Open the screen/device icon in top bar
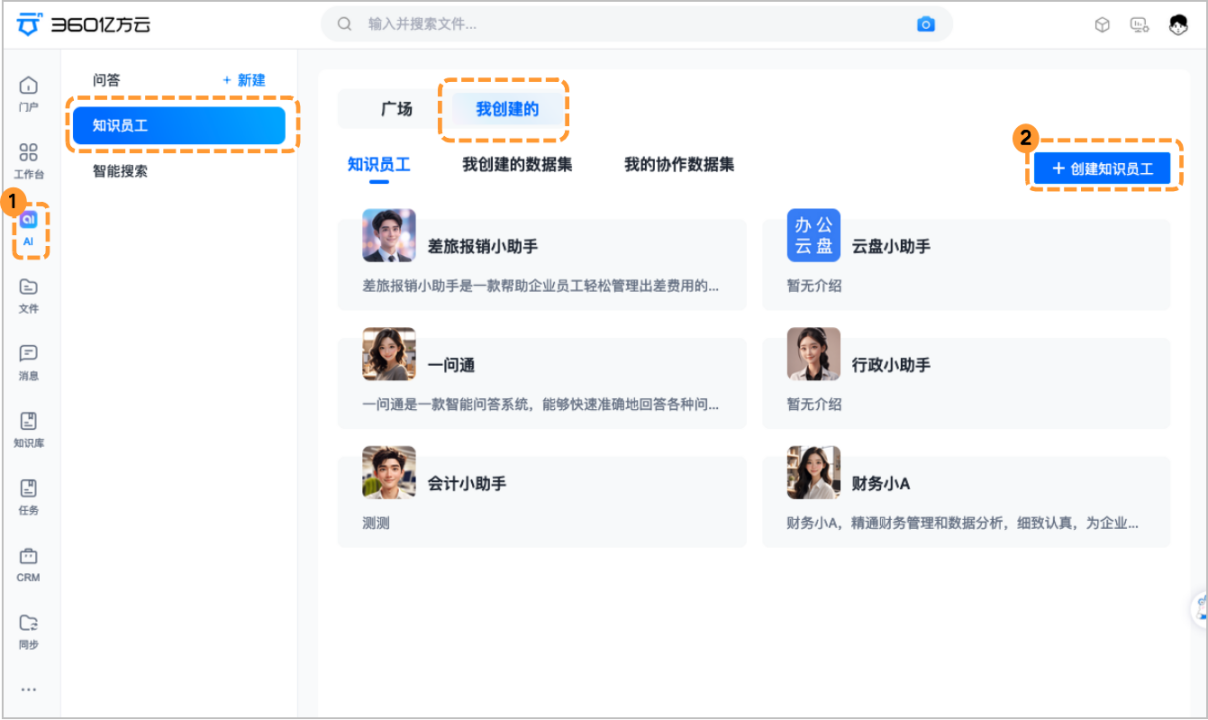Viewport: 1208px width, 720px height. pos(1139,25)
